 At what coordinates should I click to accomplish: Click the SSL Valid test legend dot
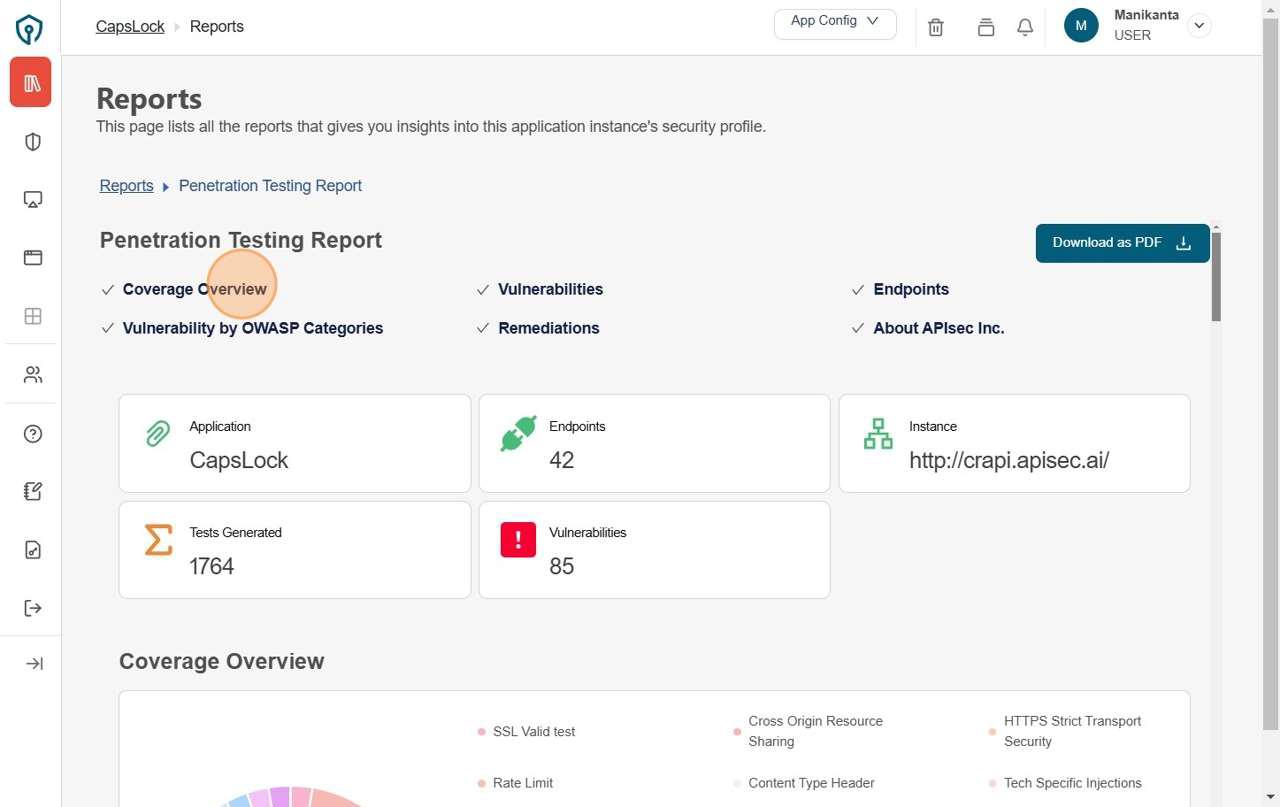pos(481,732)
